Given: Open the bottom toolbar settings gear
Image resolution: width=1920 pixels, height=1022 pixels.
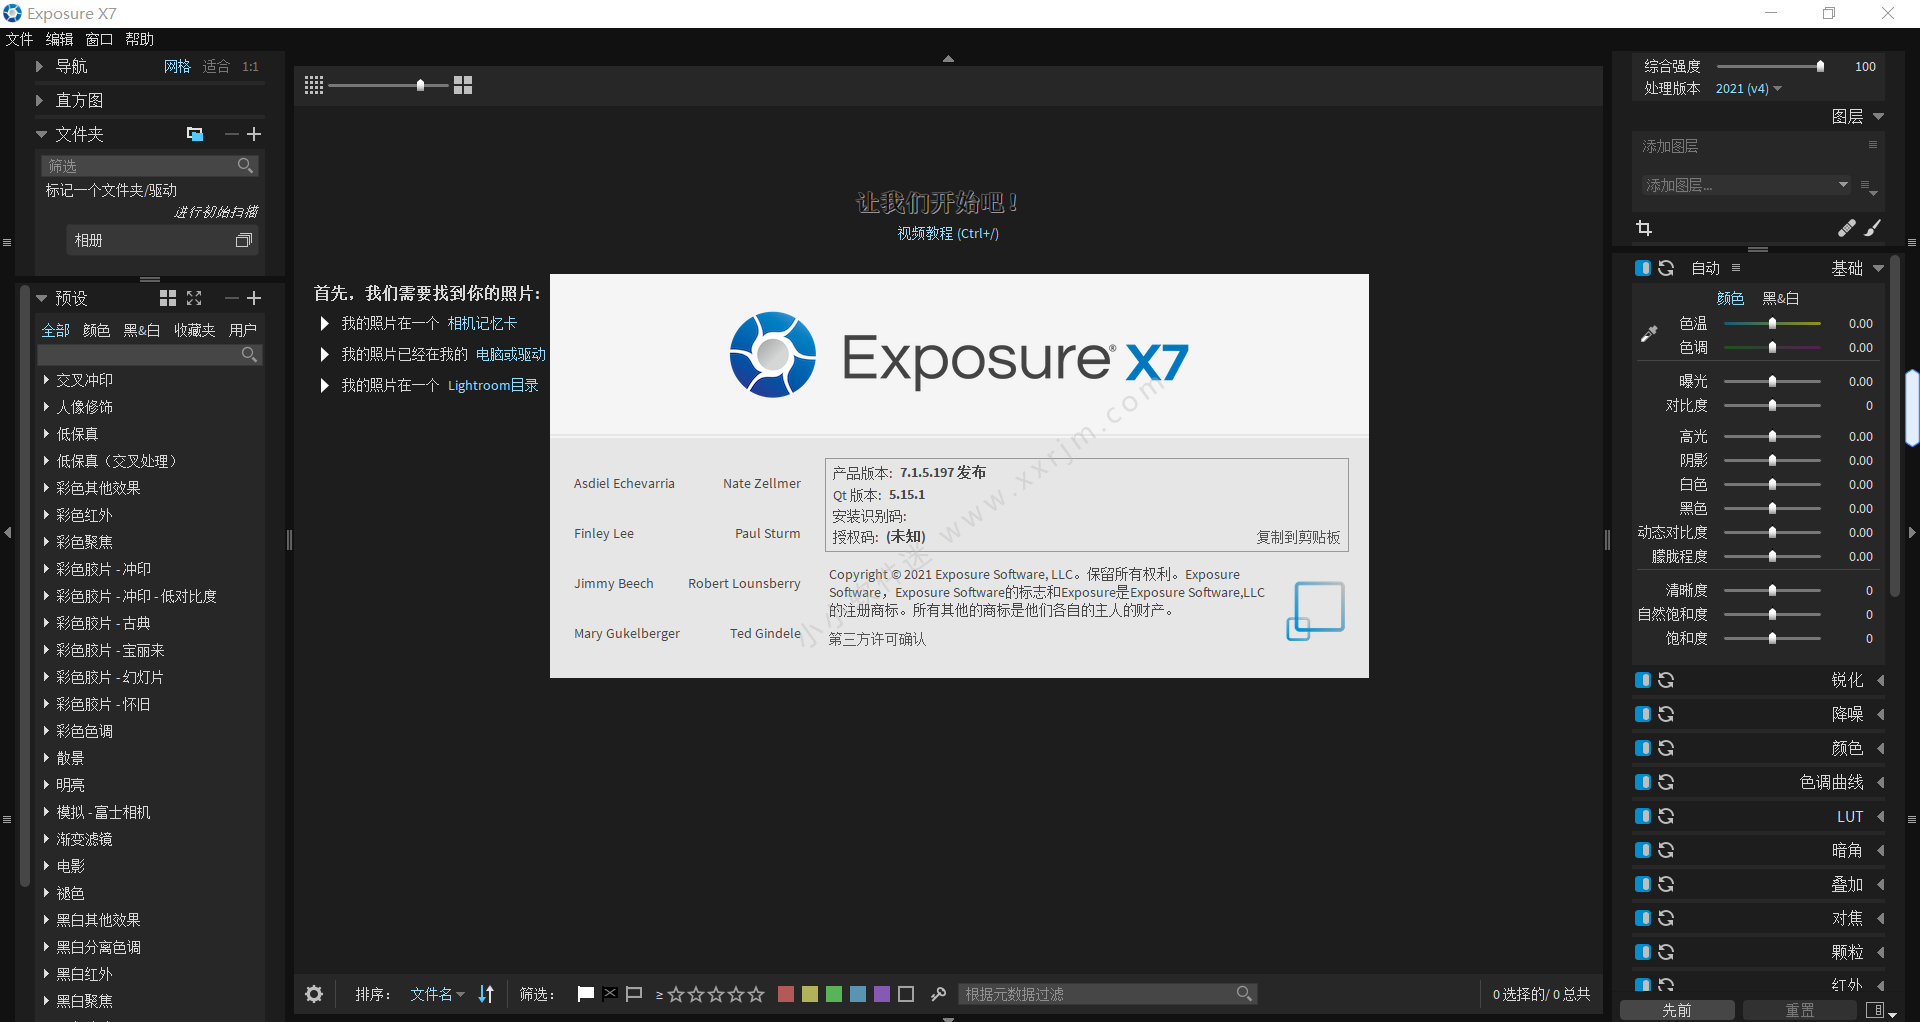Looking at the screenshot, I should [x=314, y=994].
